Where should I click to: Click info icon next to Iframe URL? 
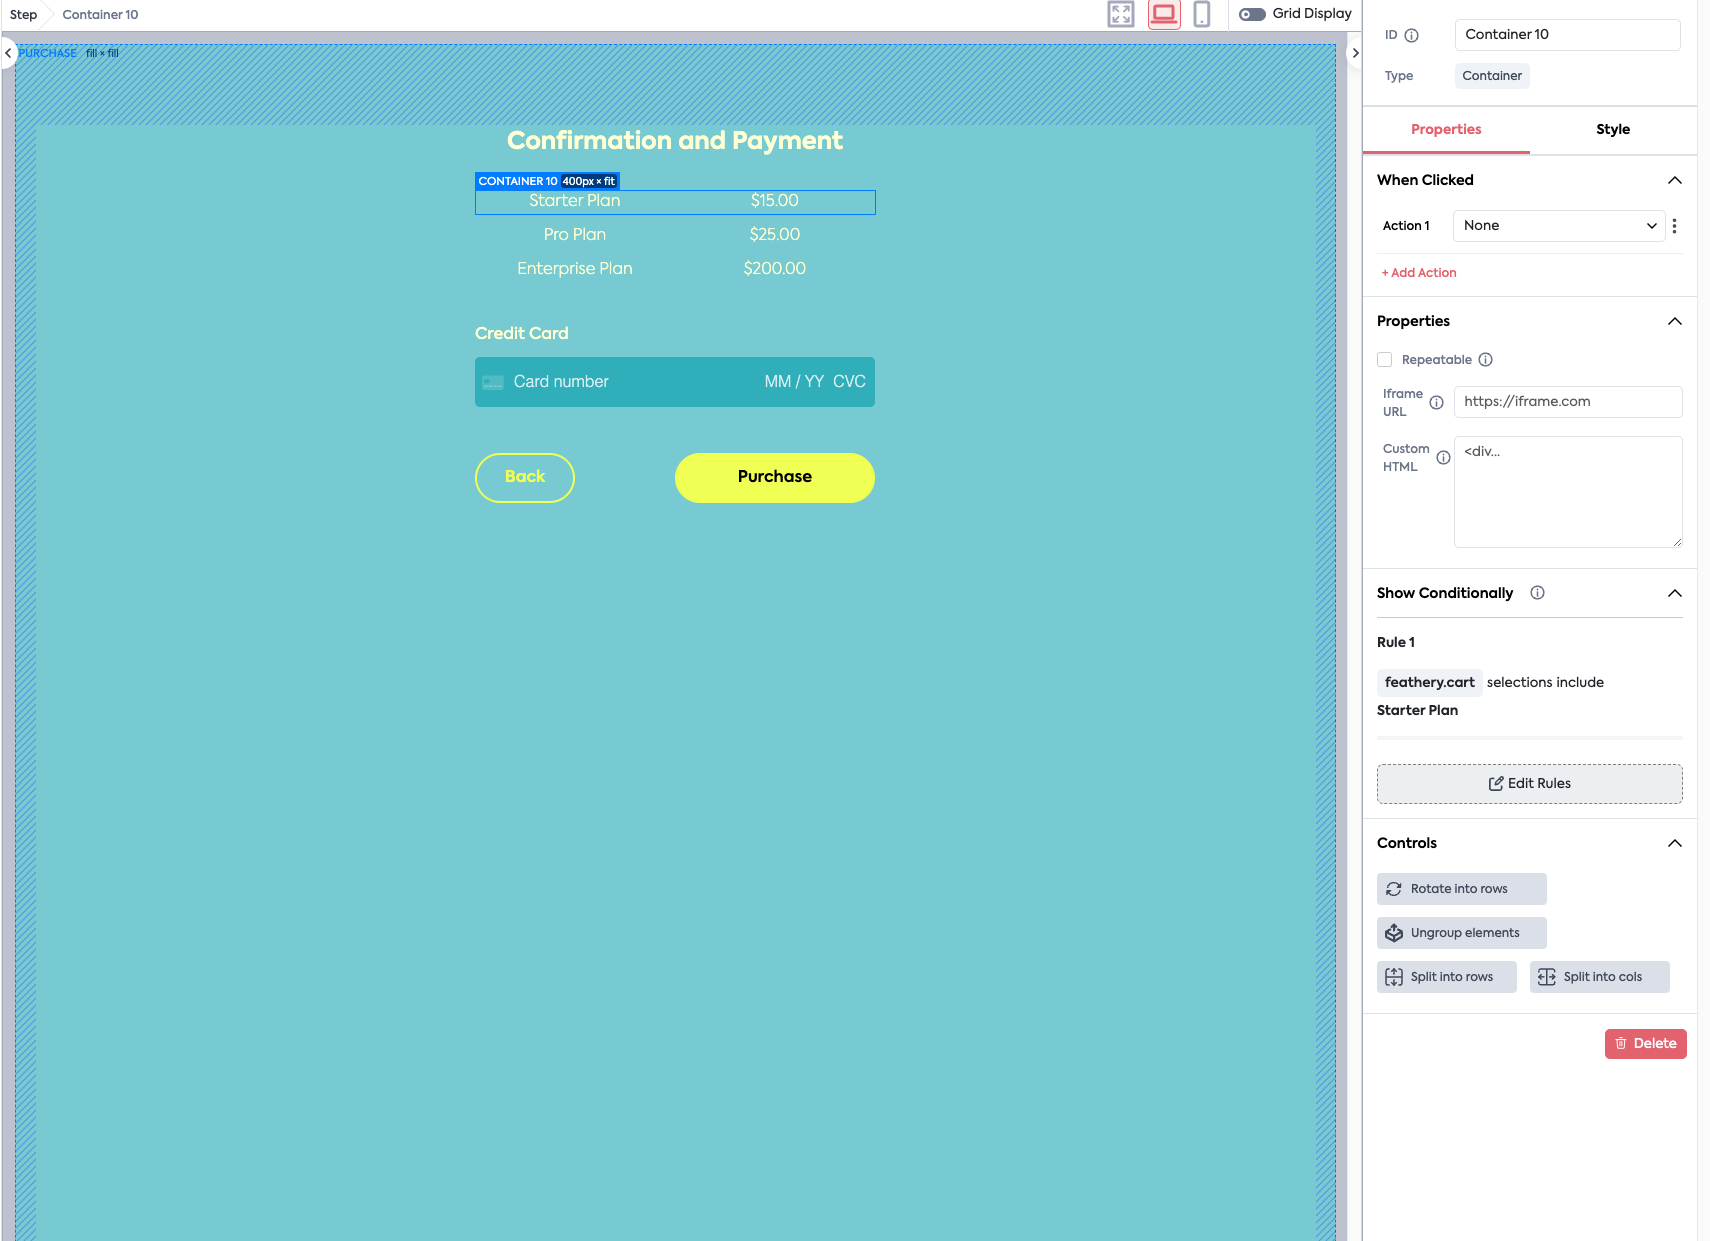click(x=1436, y=403)
